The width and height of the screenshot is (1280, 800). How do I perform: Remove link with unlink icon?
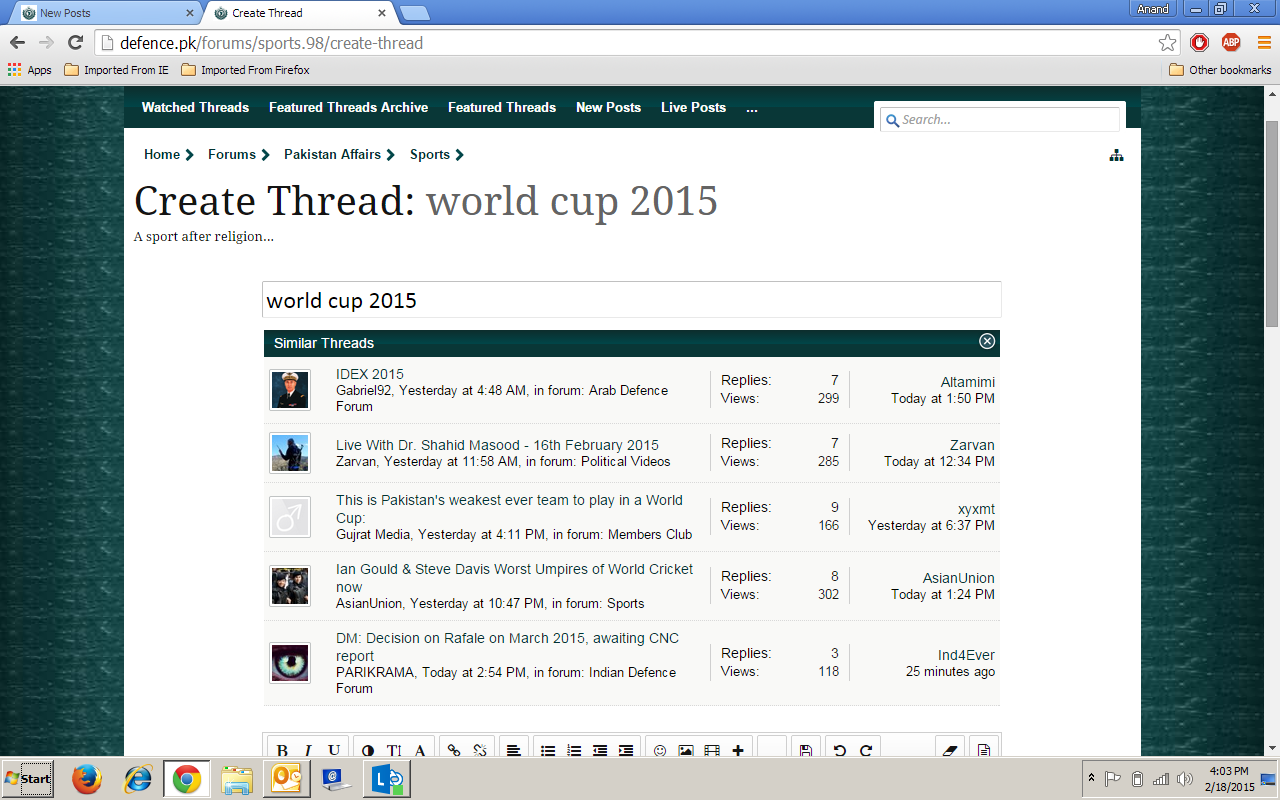click(480, 750)
